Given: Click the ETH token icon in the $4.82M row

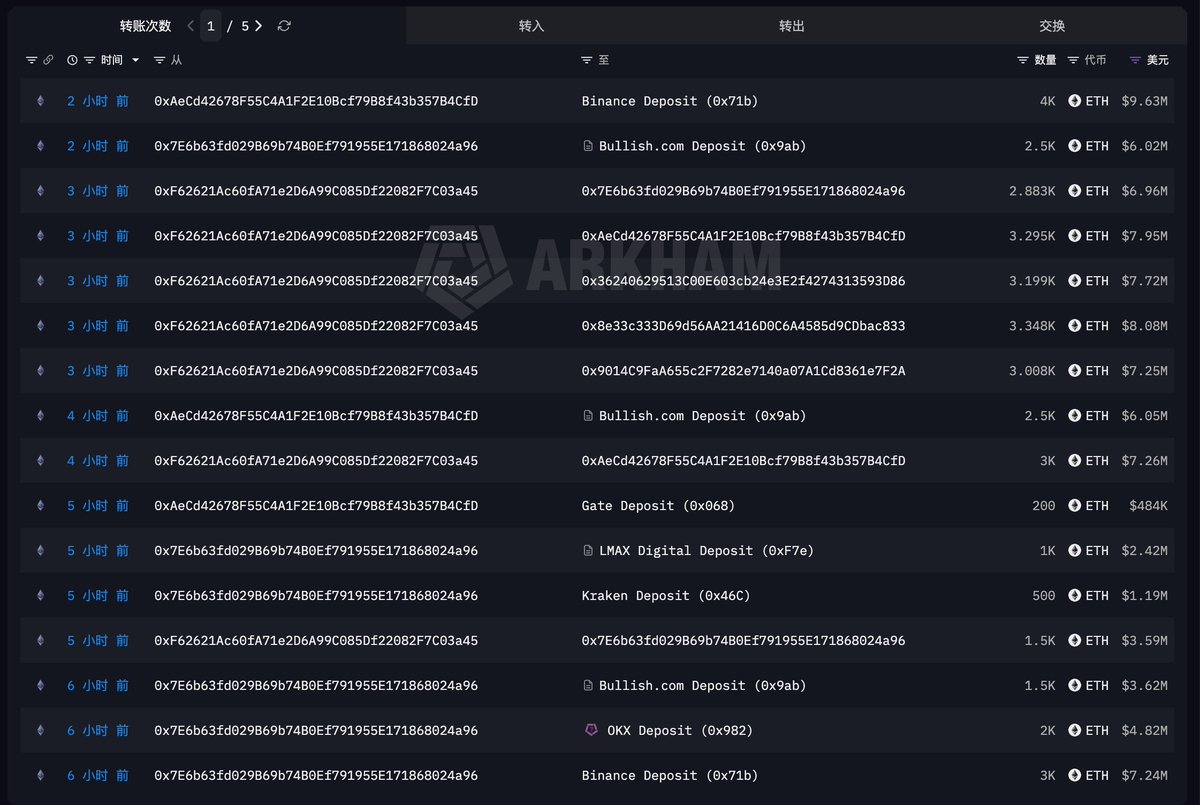Looking at the screenshot, I should click(x=1075, y=731).
